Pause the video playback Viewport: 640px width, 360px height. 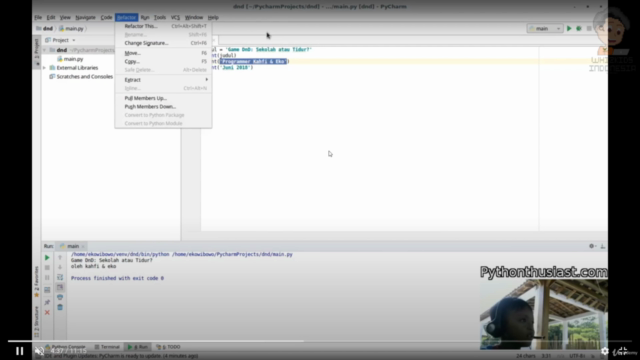click(19, 351)
